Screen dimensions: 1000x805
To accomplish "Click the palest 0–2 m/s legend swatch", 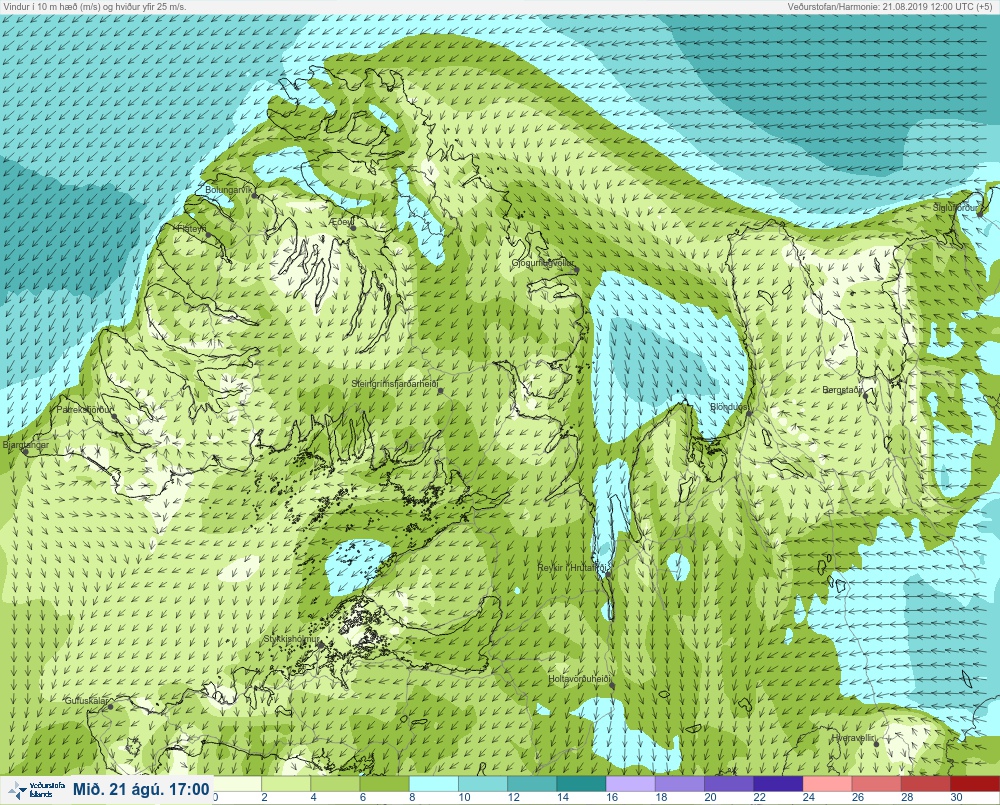I will 237,783.
